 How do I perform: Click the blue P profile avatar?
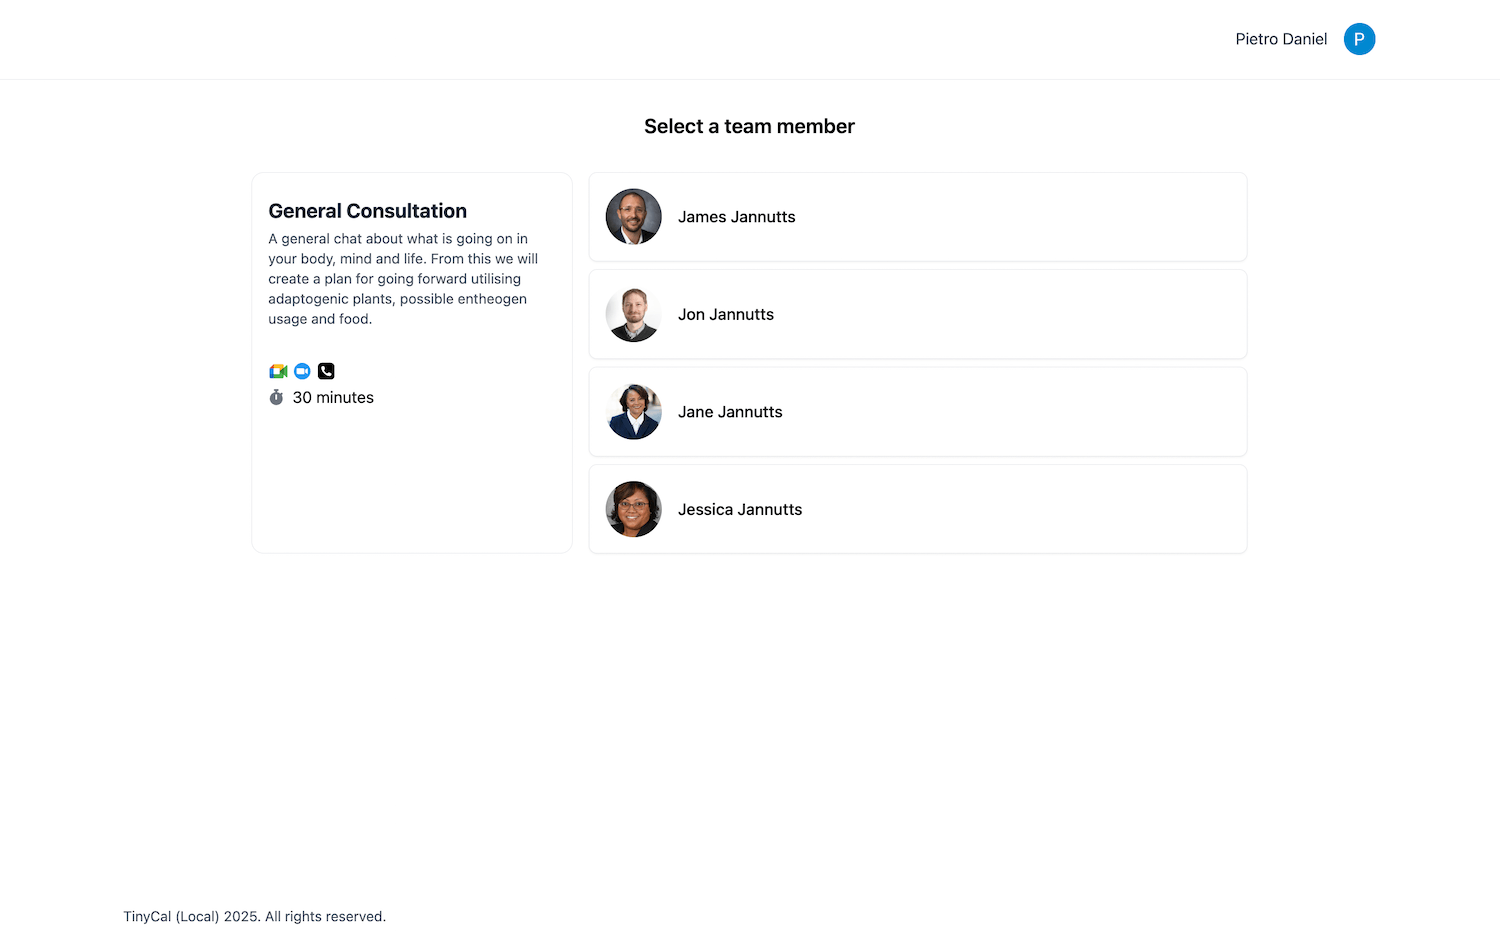(1359, 39)
